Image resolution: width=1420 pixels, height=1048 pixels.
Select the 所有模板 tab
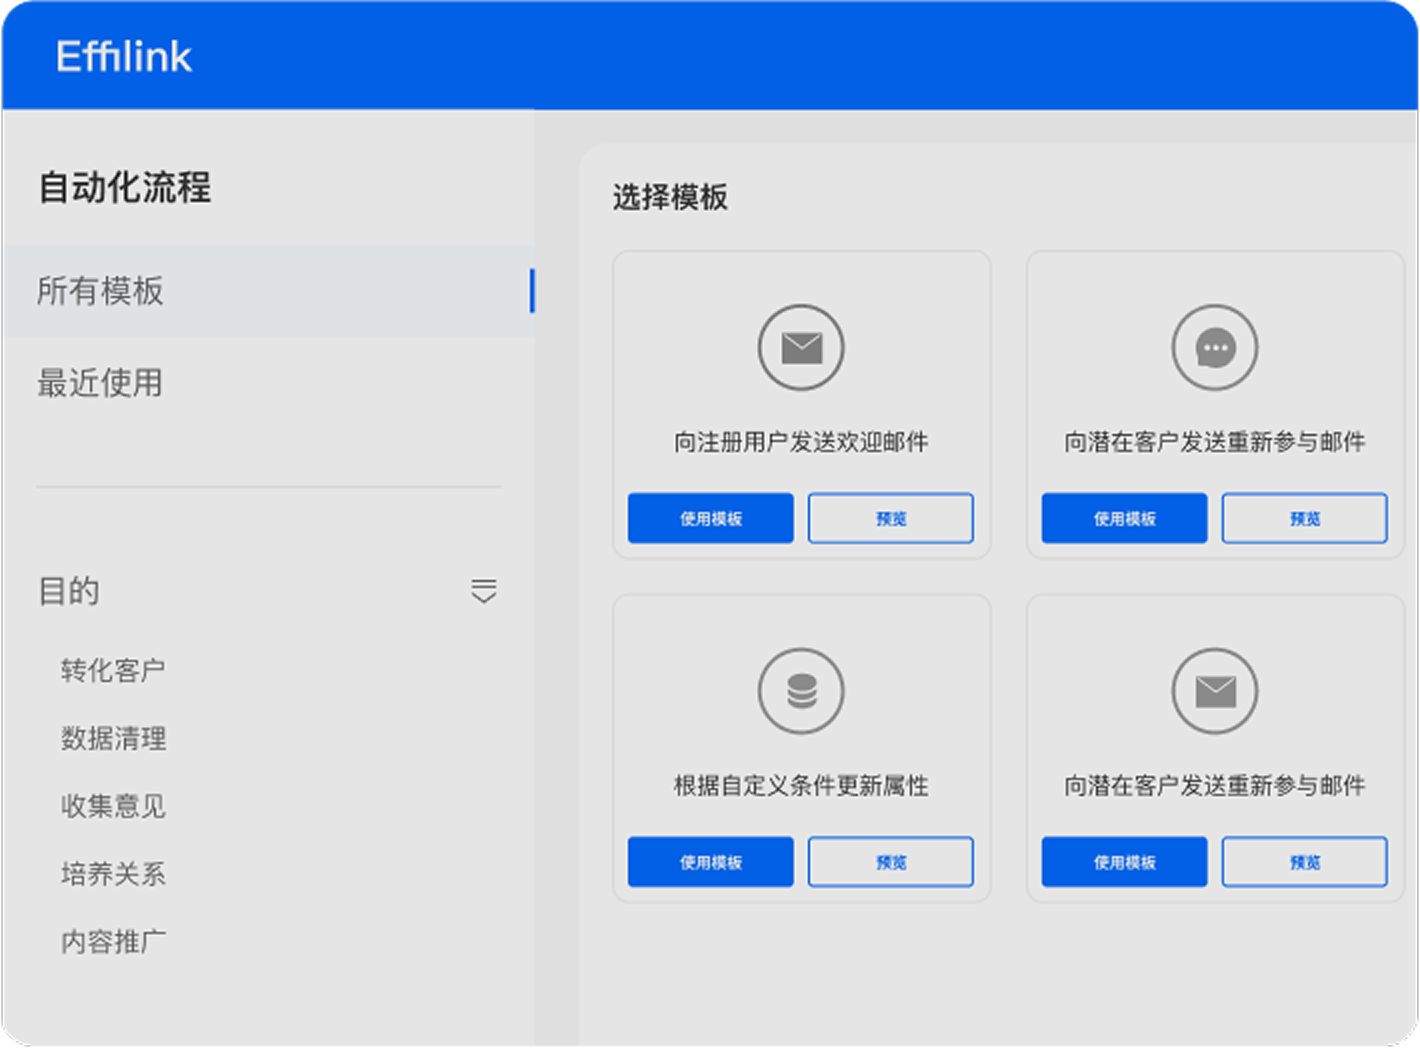pyautogui.click(x=100, y=291)
